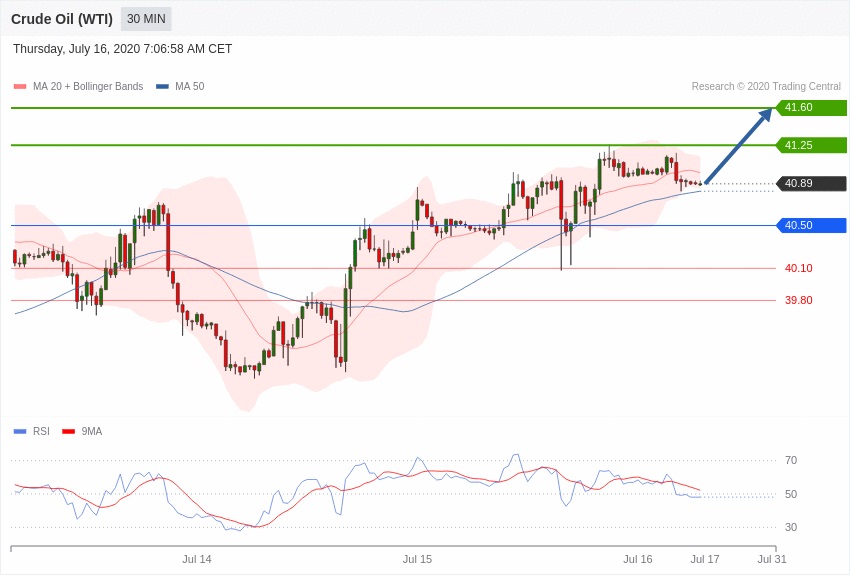Select the Jul 16 time axis label
The image size is (850, 576).
click(x=637, y=559)
